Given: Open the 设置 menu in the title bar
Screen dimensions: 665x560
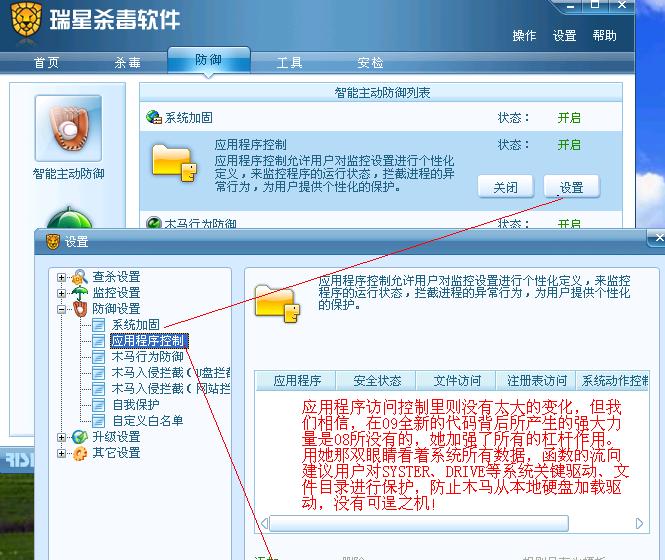Looking at the screenshot, I should [x=564, y=35].
